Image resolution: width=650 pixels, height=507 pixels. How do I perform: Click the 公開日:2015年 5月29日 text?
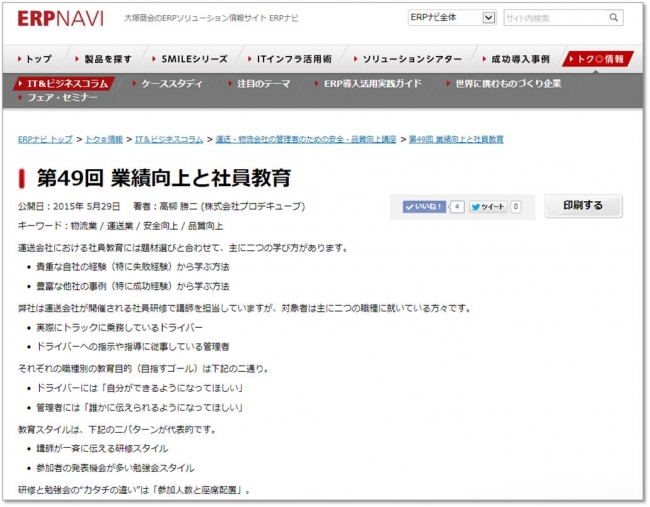(x=69, y=206)
